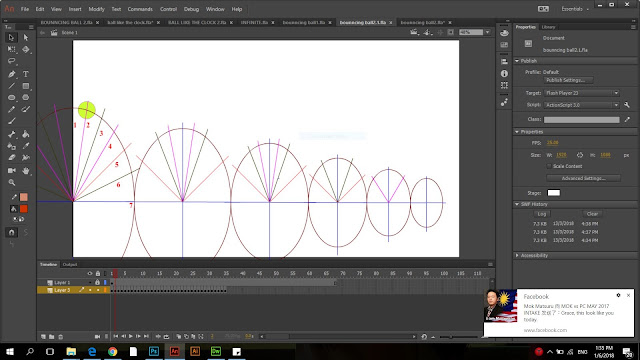Screen dimensions: 640x360
Task: Click the Advanced Settings button
Action: [584, 178]
